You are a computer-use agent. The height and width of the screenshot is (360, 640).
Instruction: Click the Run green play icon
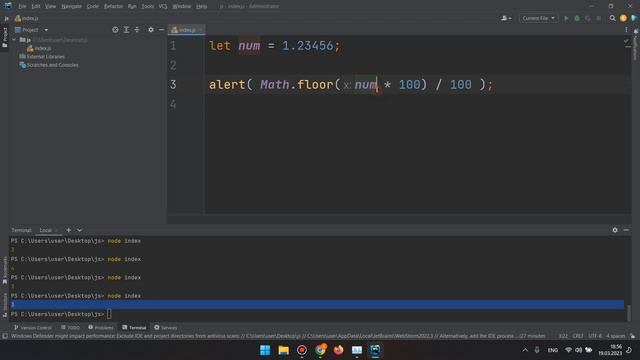pyautogui.click(x=566, y=18)
